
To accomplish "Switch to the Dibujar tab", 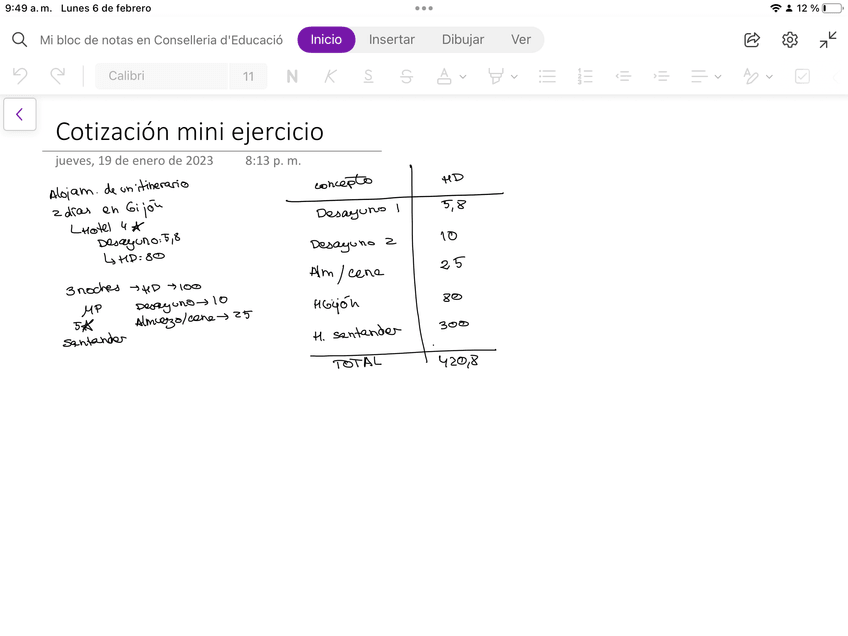I will tap(463, 40).
